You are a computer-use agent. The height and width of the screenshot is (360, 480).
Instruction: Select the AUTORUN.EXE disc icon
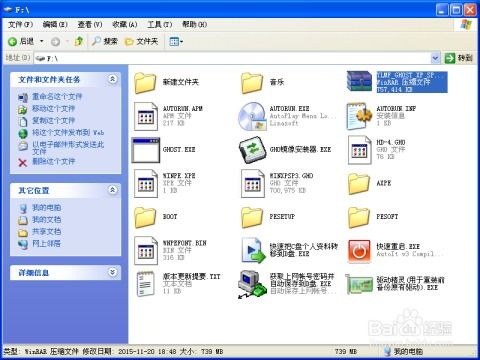pyautogui.click(x=252, y=116)
